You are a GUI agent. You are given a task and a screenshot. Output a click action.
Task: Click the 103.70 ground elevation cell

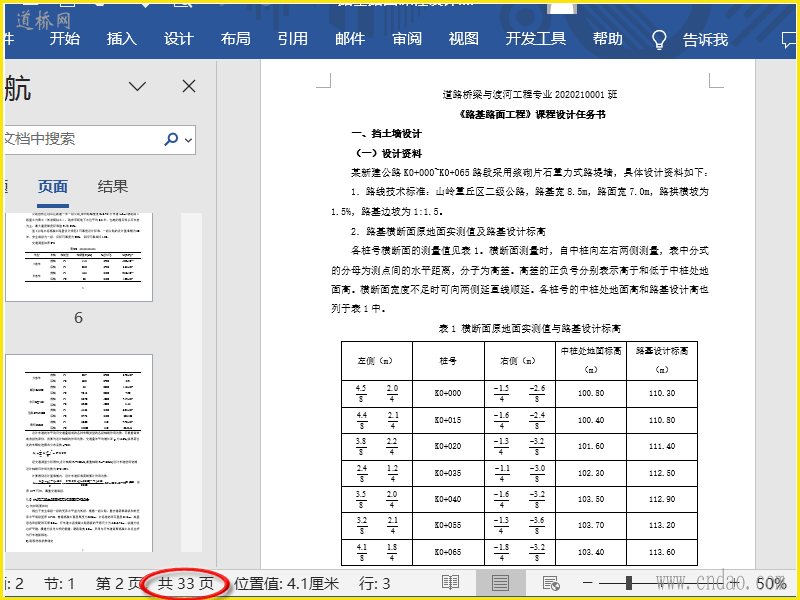pos(591,525)
